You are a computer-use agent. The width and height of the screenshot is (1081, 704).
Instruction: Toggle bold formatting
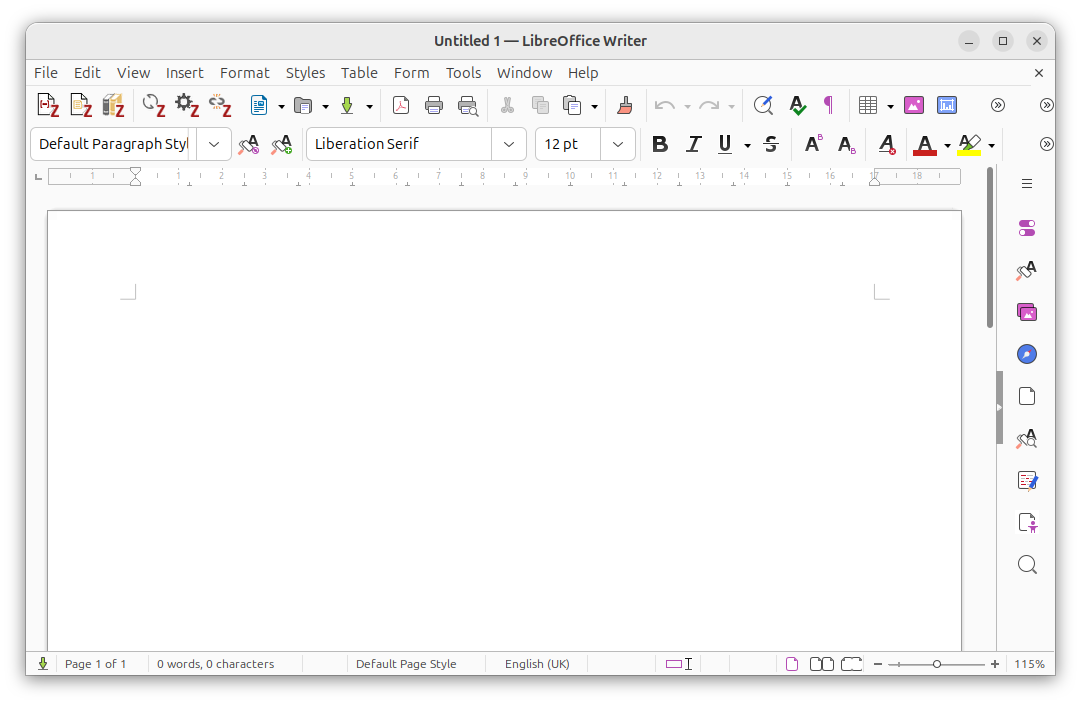click(660, 144)
